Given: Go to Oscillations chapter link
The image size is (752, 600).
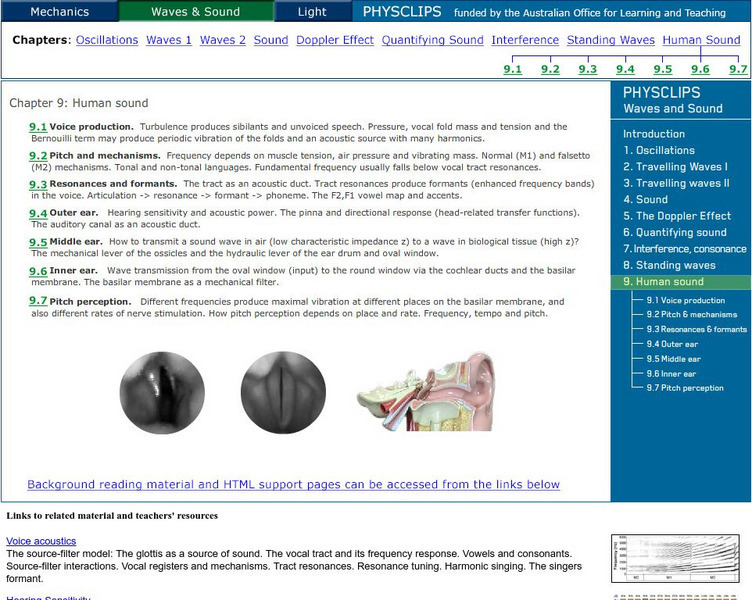Looking at the screenshot, I should tap(107, 40).
